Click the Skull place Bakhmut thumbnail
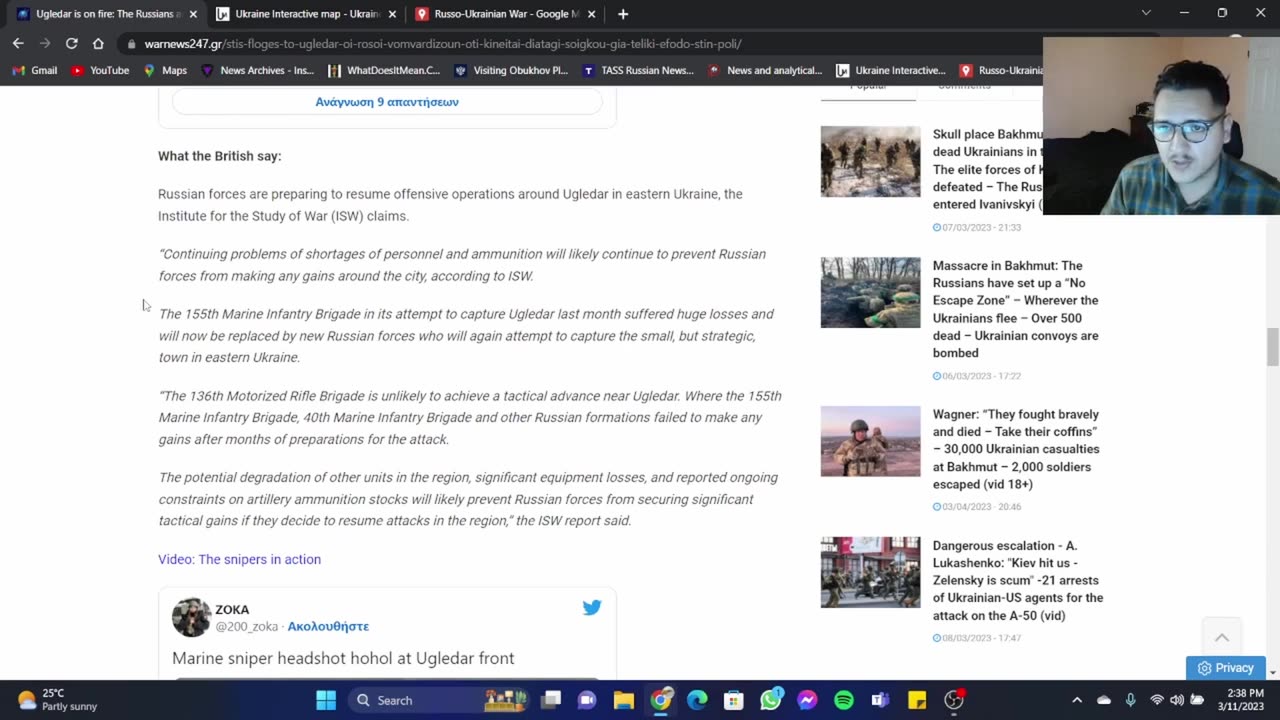The image size is (1280, 720). click(870, 161)
